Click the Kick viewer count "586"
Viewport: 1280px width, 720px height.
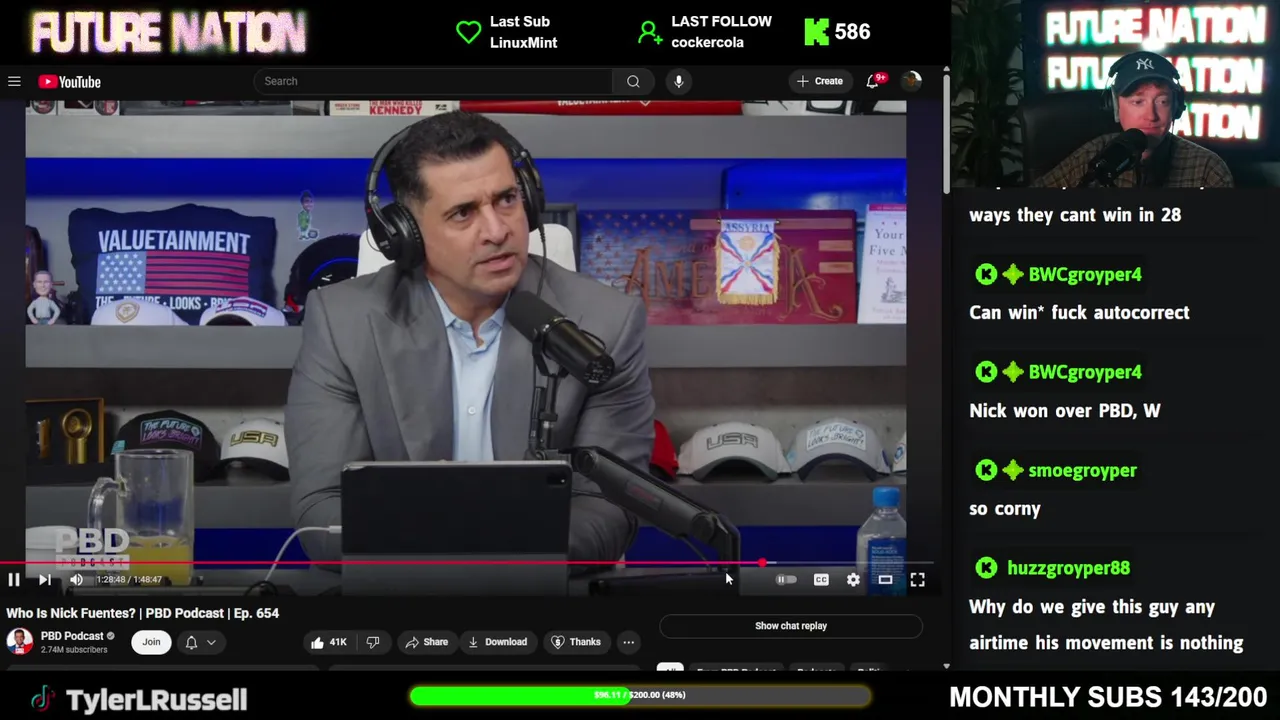coord(852,32)
